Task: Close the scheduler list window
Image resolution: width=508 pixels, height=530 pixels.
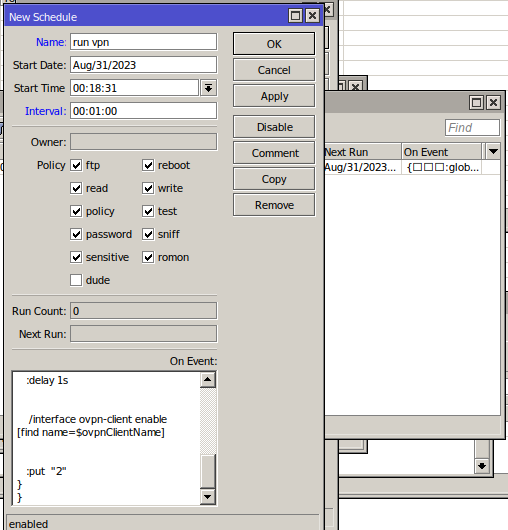Action: point(493,102)
